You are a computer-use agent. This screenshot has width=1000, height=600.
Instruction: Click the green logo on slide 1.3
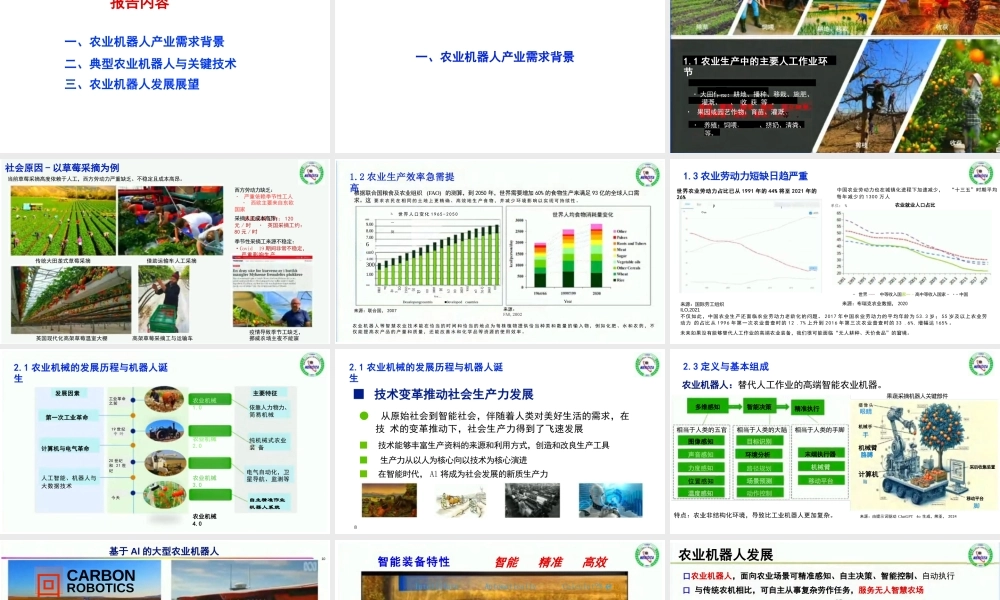click(x=981, y=173)
